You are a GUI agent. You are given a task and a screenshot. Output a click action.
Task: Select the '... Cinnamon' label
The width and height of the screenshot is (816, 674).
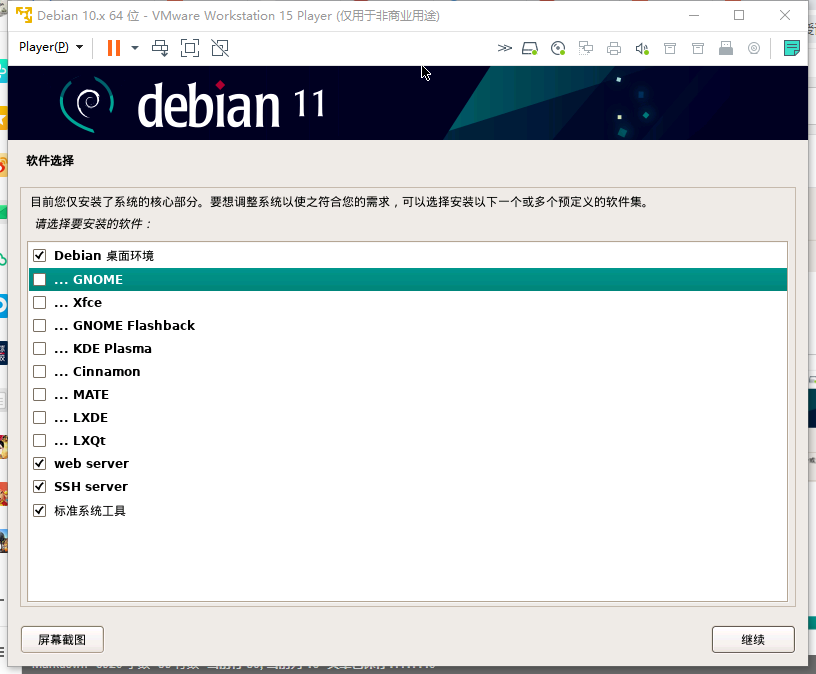97,372
